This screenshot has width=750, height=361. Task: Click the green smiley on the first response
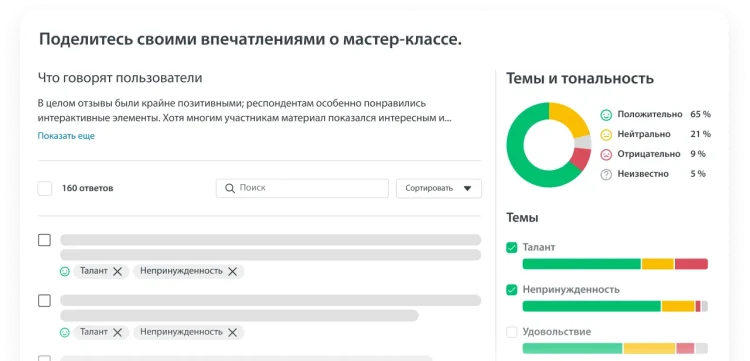pos(65,272)
